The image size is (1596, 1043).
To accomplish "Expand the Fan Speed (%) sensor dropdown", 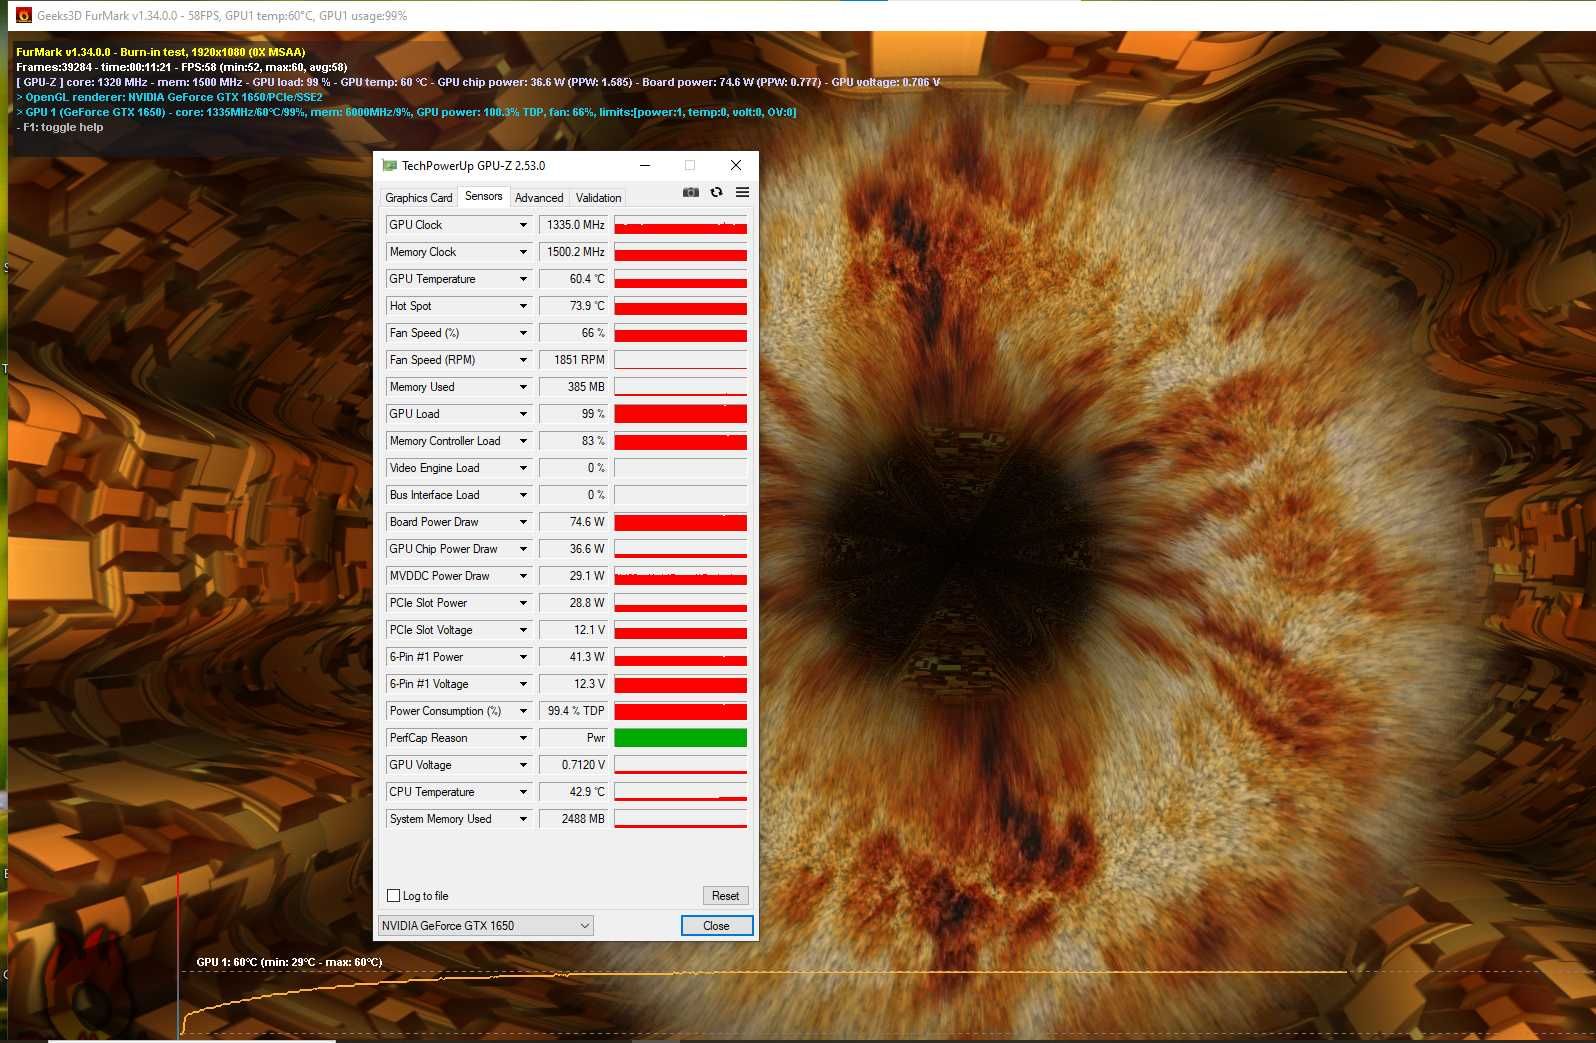I will tap(523, 333).
